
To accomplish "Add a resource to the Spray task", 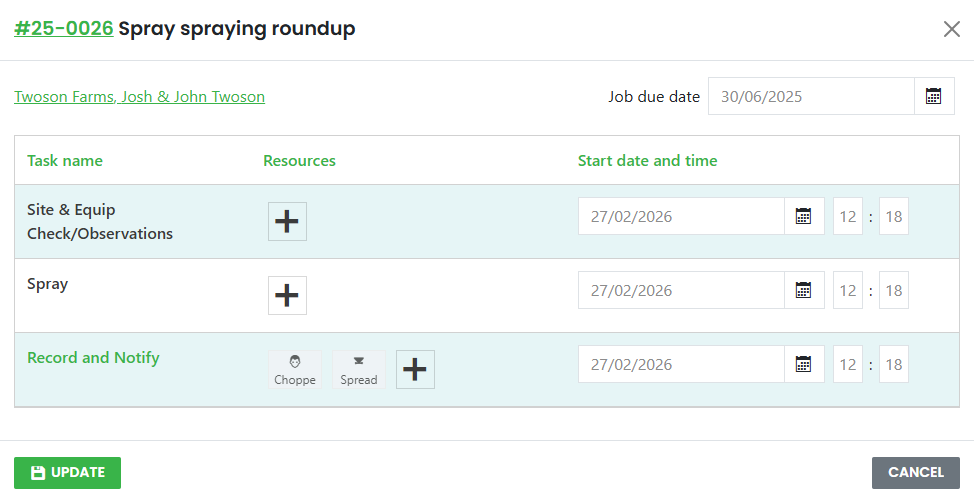I will (287, 295).
